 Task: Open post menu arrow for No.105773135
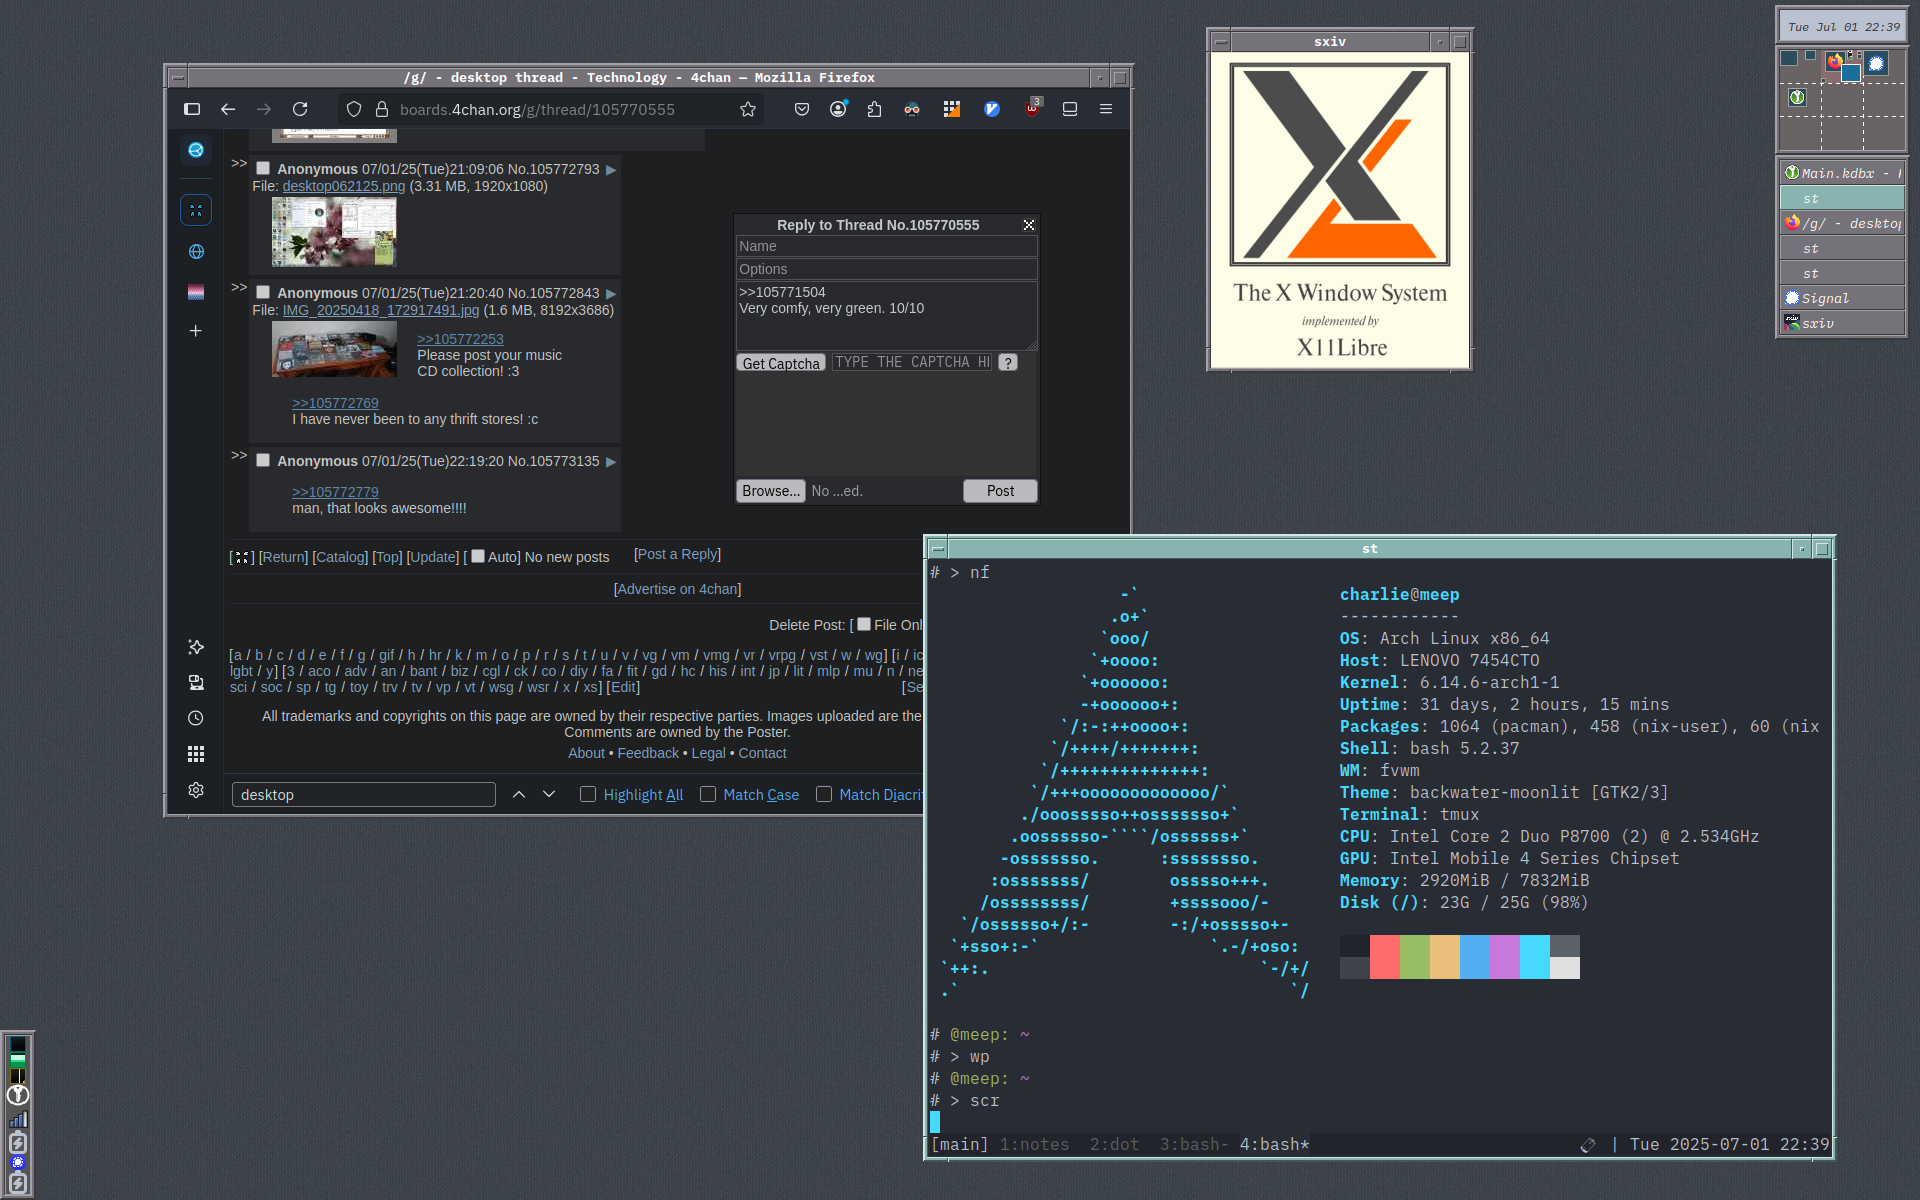(x=611, y=462)
